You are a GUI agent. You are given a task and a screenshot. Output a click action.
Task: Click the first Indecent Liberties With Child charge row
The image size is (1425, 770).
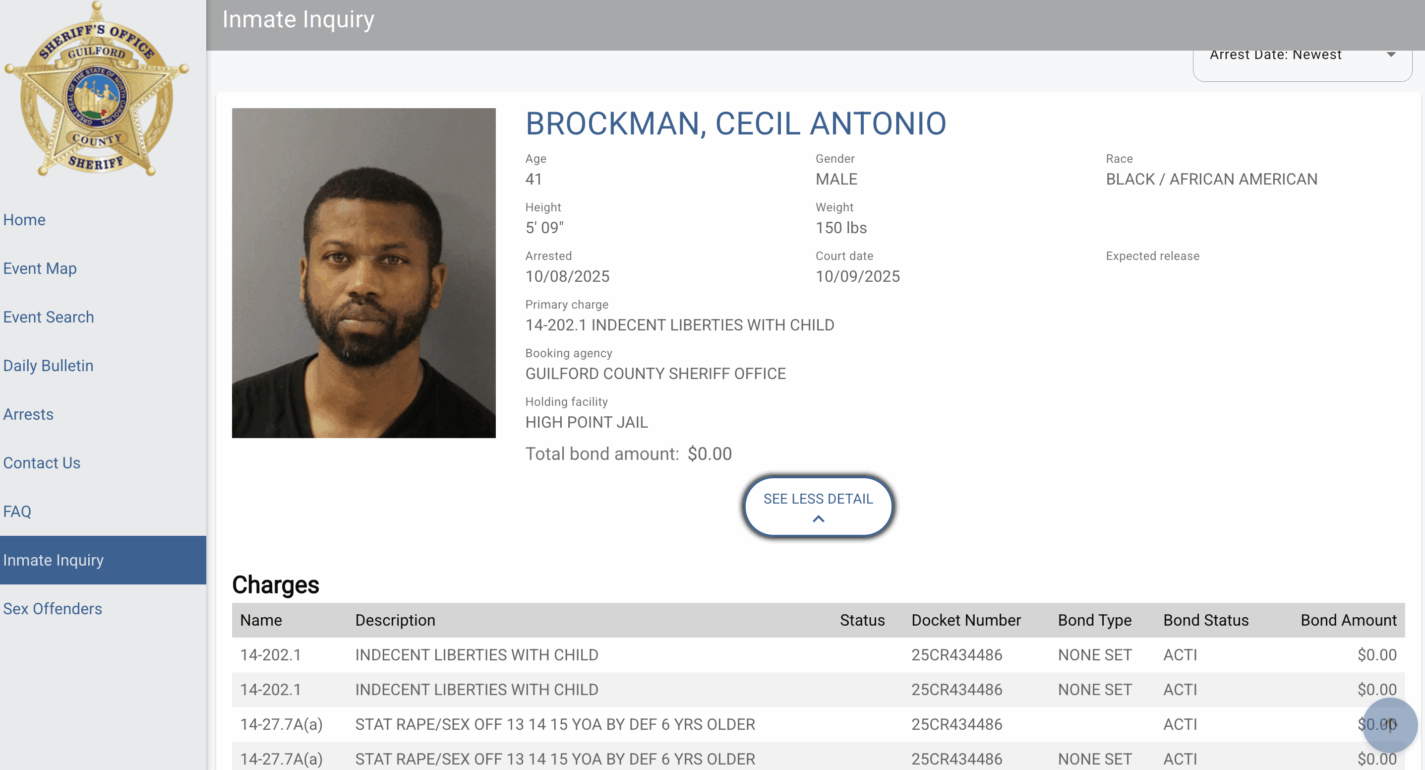tap(477, 655)
